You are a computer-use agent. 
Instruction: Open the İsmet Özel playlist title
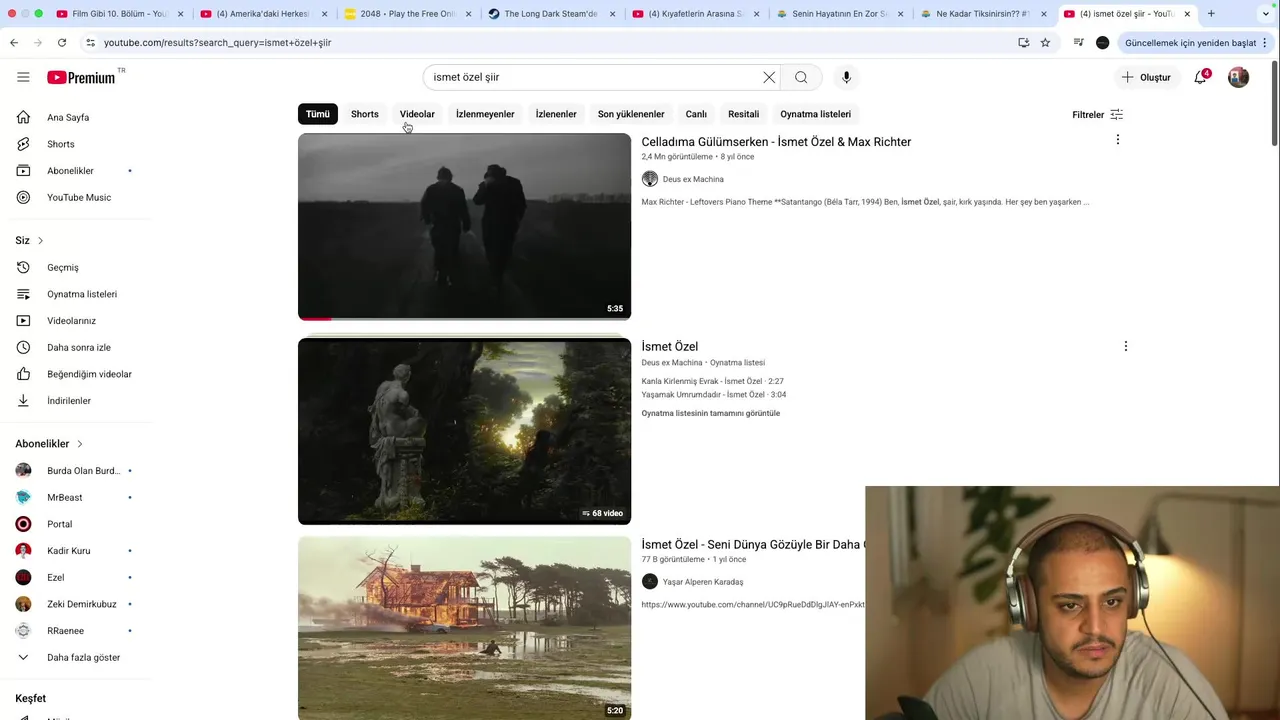[x=670, y=347]
